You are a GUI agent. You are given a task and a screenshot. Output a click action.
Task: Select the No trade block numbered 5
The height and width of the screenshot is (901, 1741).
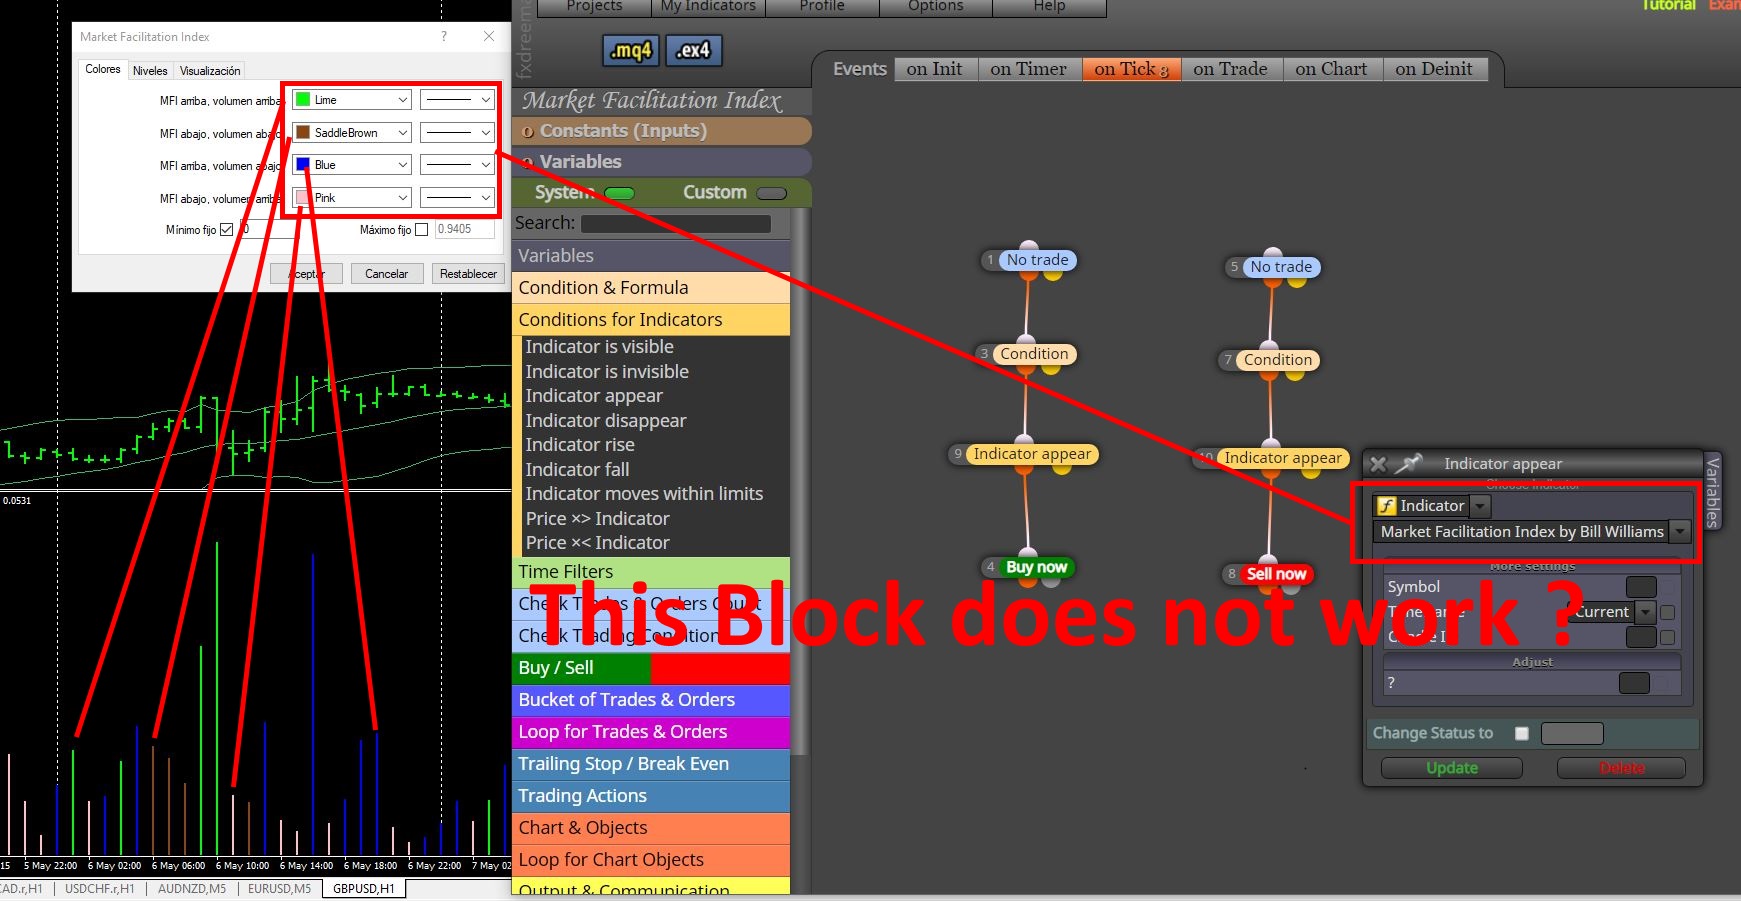tap(1280, 267)
